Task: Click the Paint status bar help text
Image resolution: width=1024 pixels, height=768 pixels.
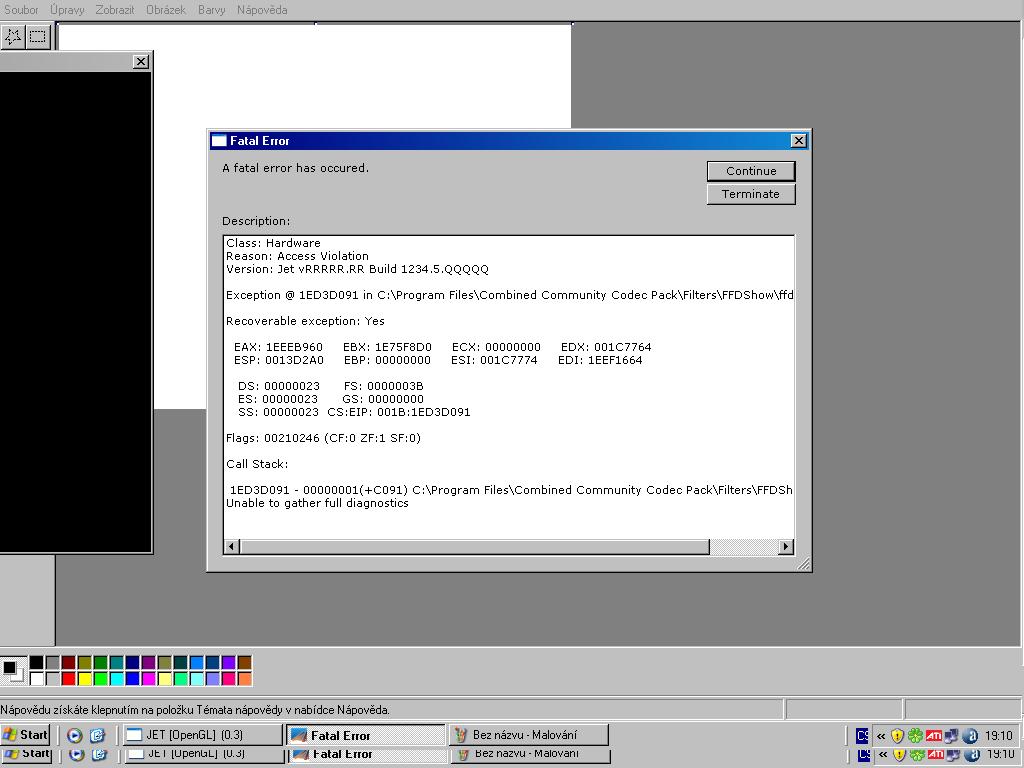Action: click(x=195, y=710)
